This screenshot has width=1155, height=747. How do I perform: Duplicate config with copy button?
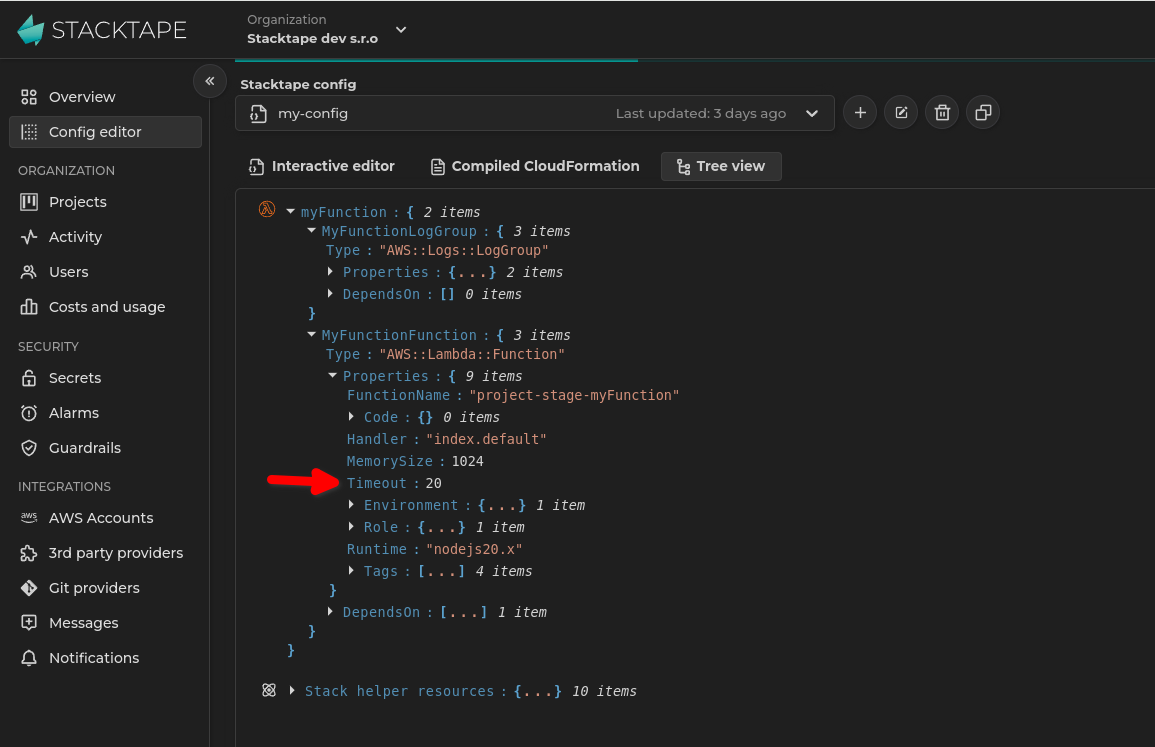(x=983, y=113)
